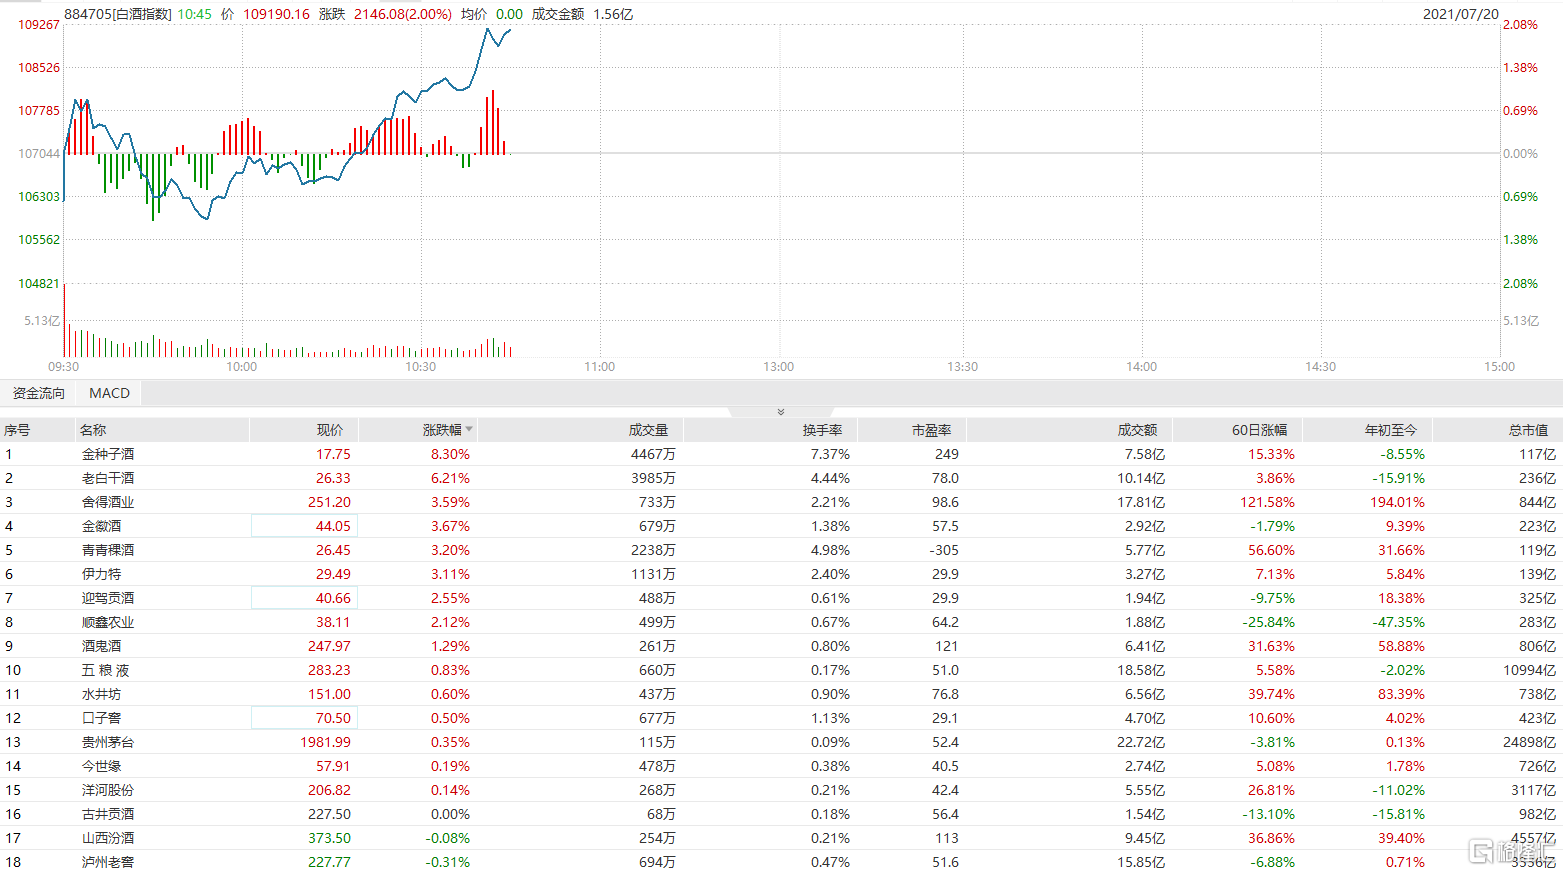The width and height of the screenshot is (1563, 872).
Task: Select the 伊力特 stock name
Action: click(101, 574)
